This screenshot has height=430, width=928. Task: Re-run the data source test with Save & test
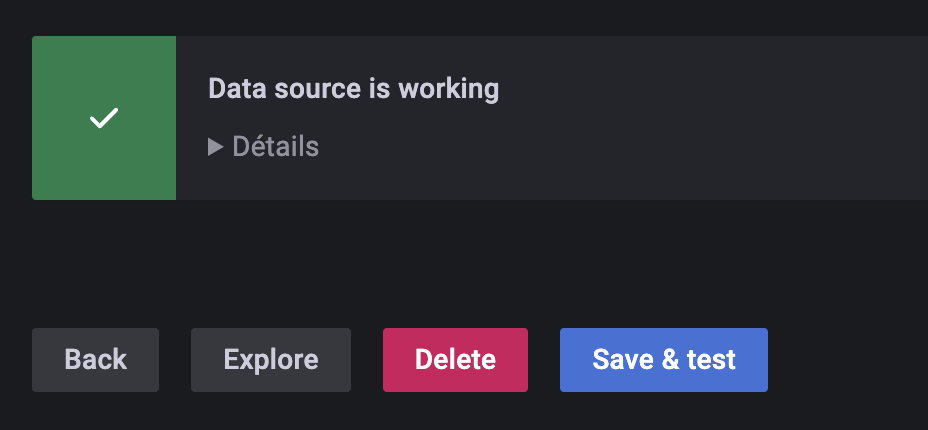[x=664, y=360]
